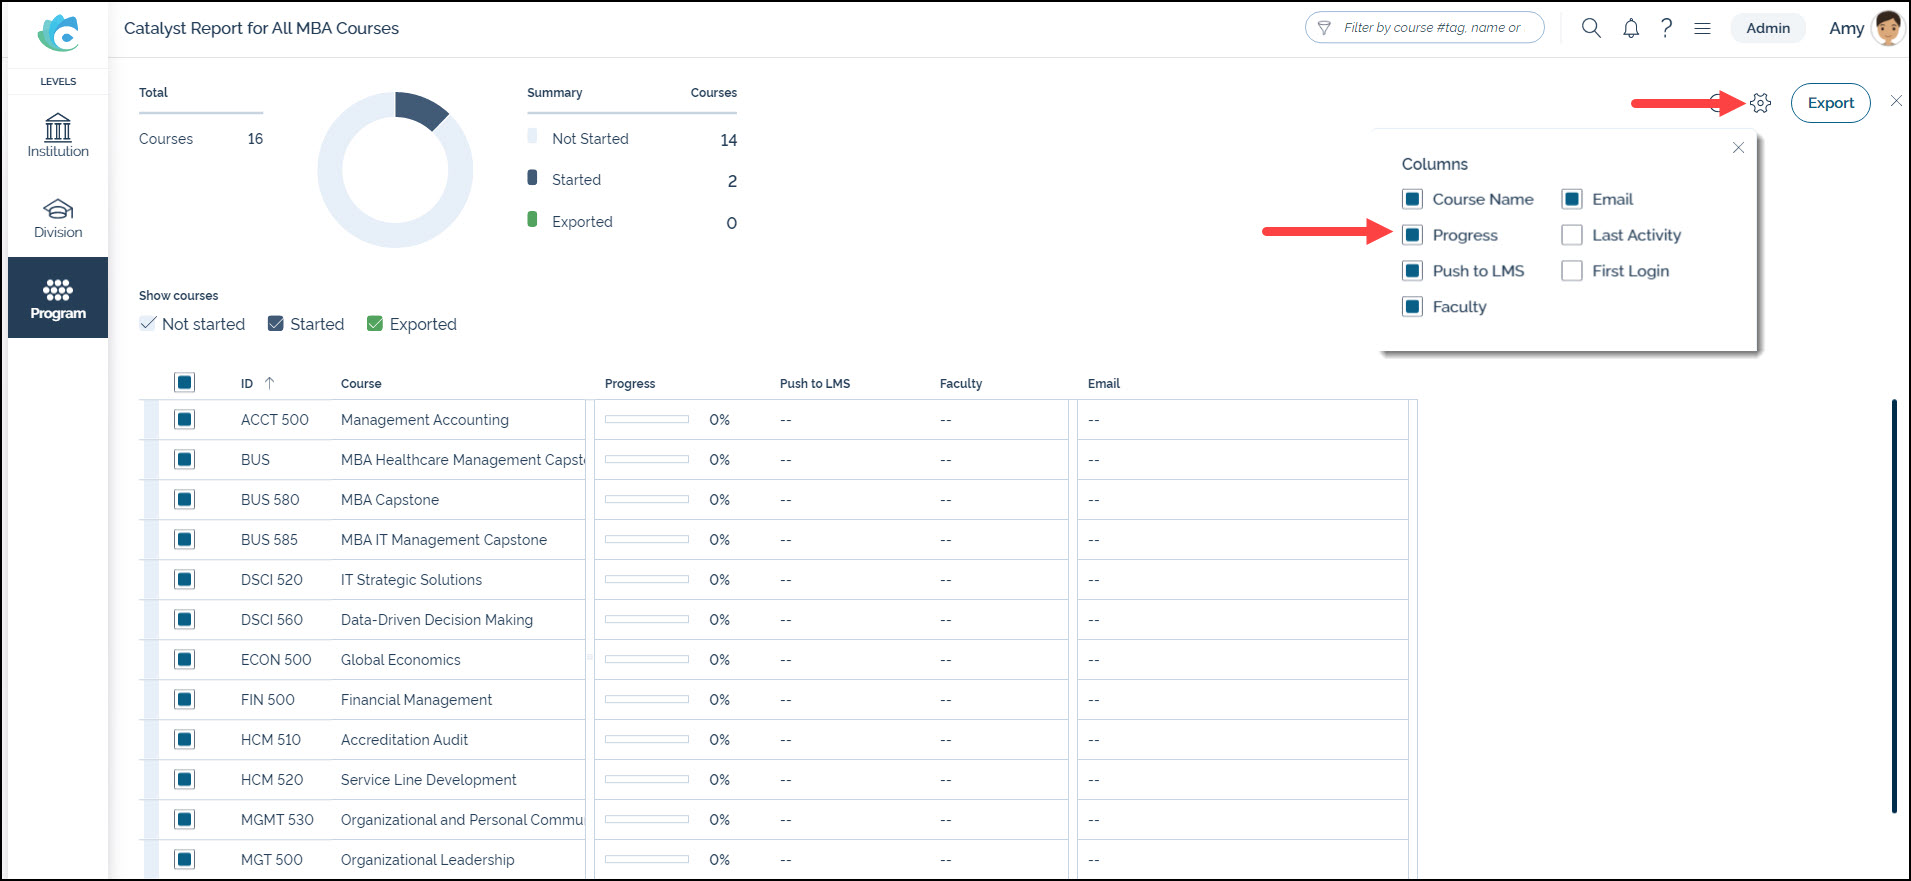Open MBA IT Management Capstone course
Screen dimensions: 1911x881
[x=444, y=540]
